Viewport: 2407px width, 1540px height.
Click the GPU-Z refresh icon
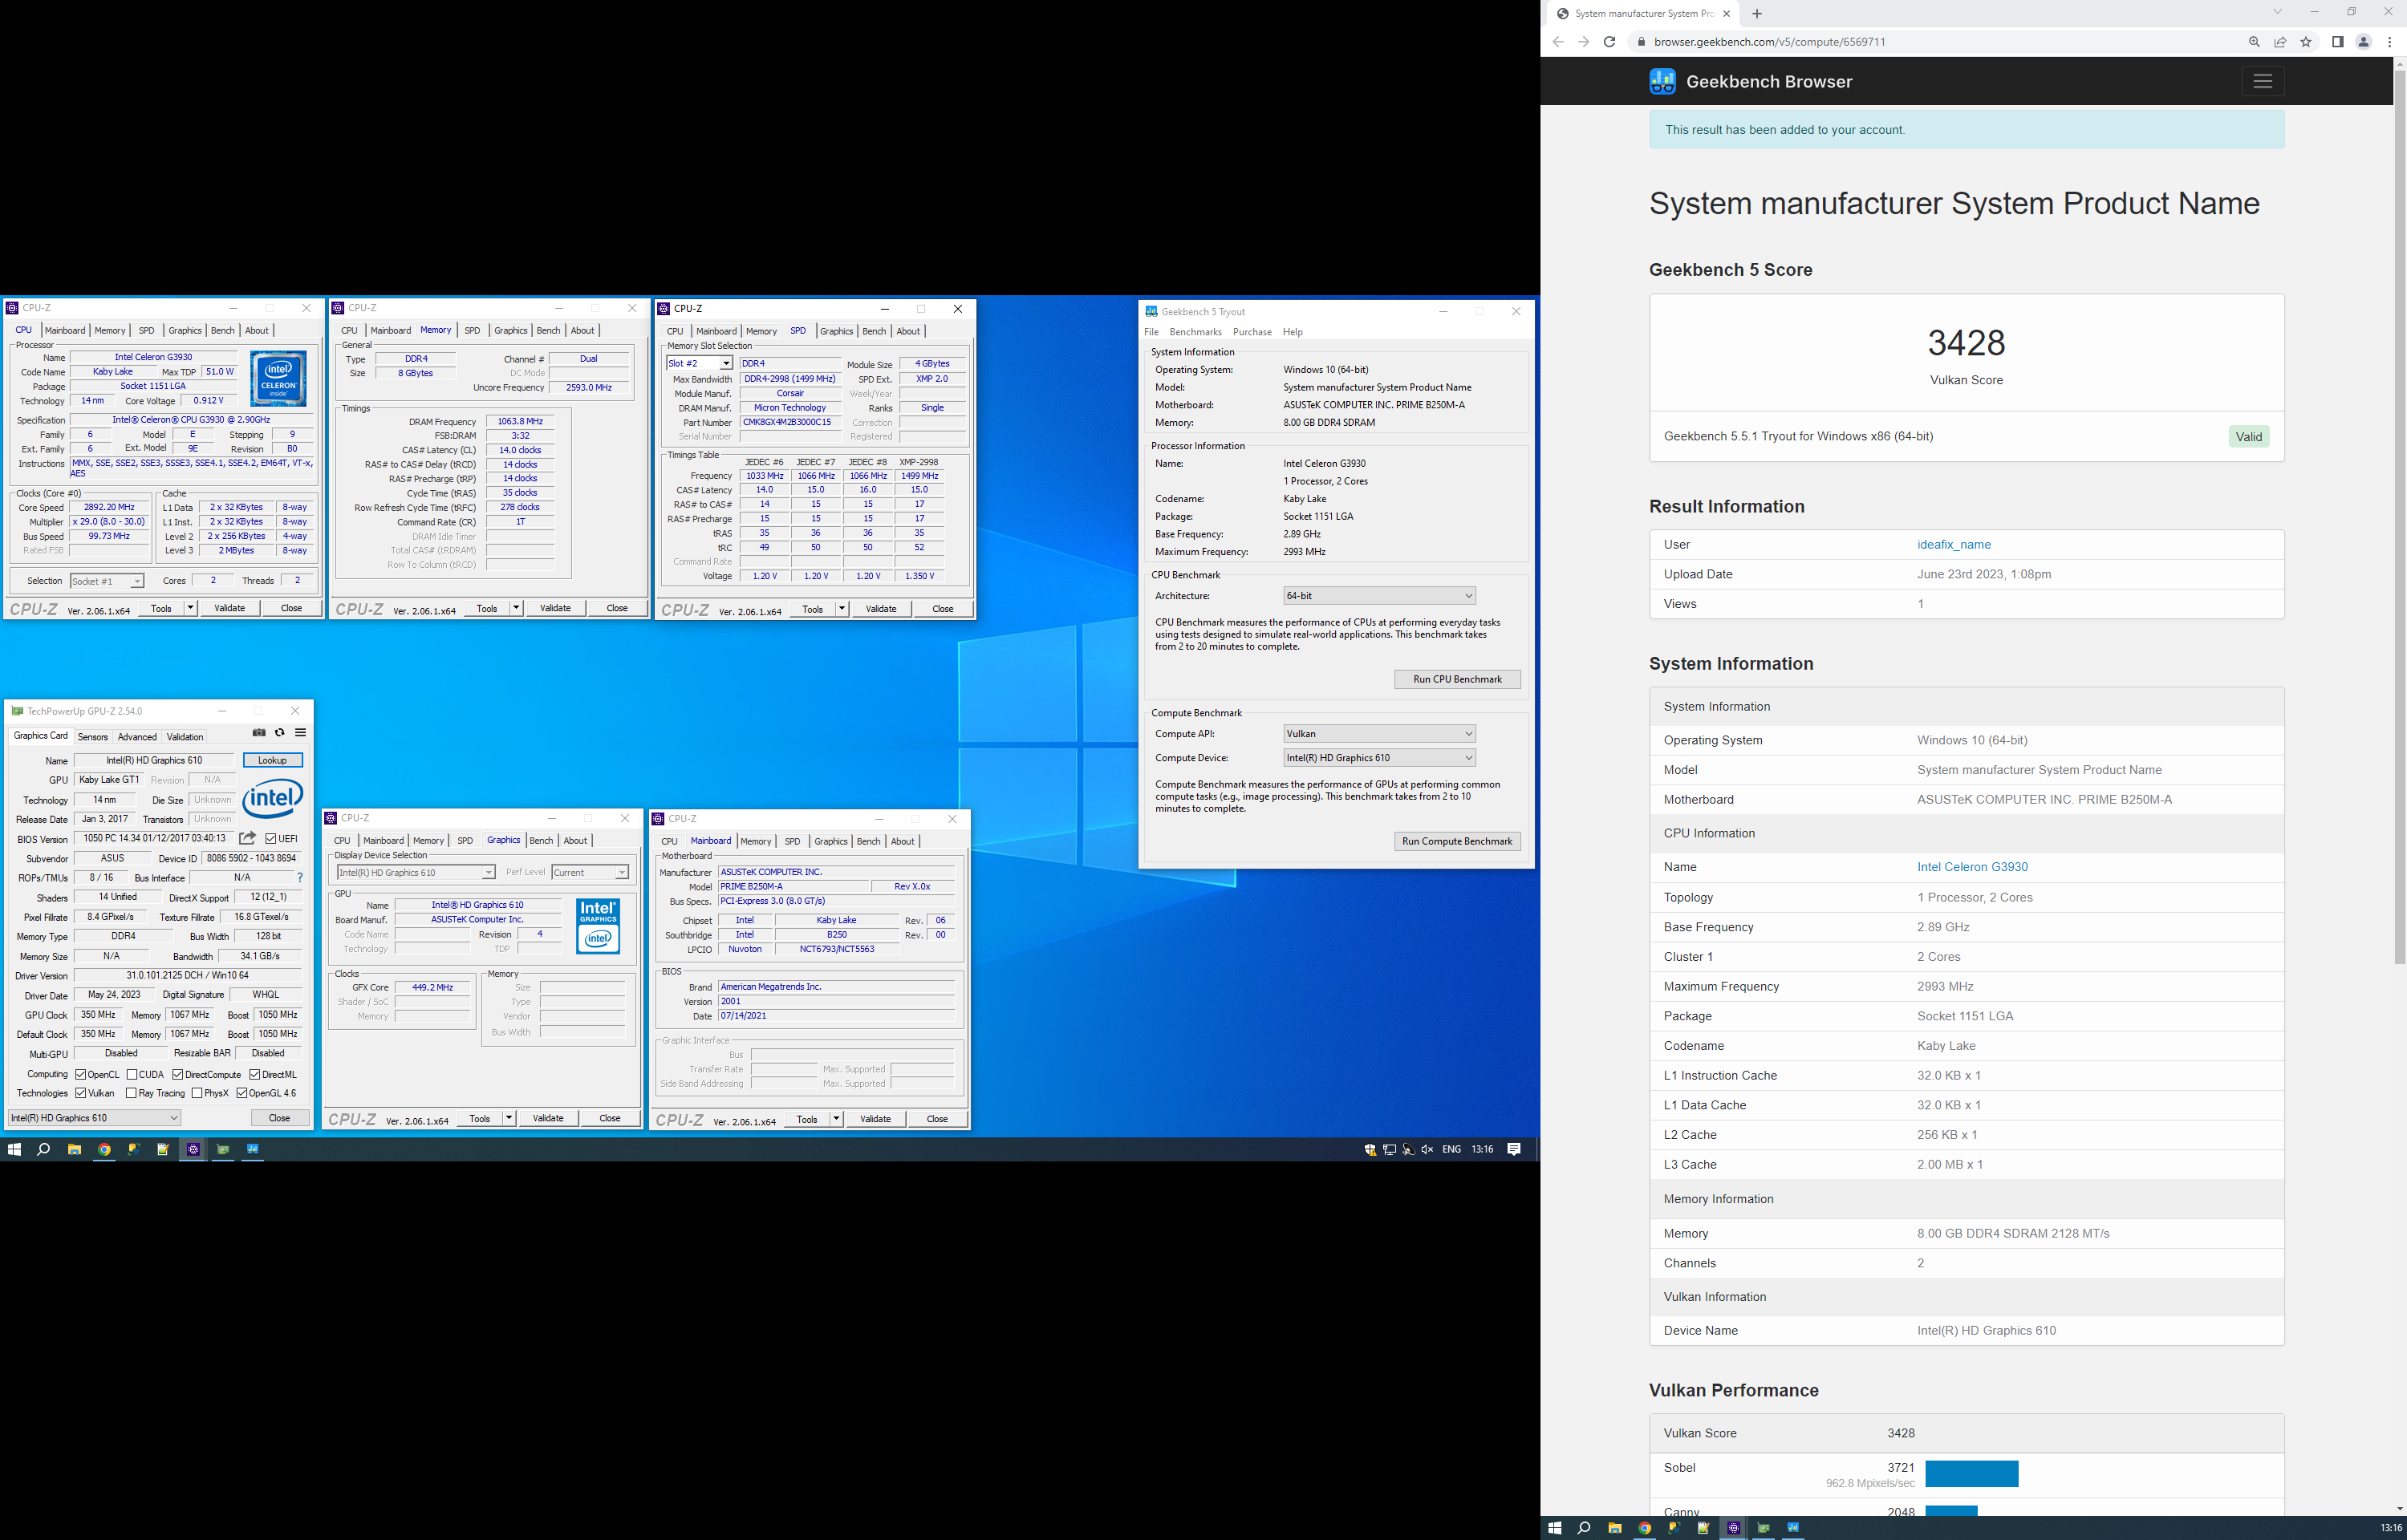280,733
